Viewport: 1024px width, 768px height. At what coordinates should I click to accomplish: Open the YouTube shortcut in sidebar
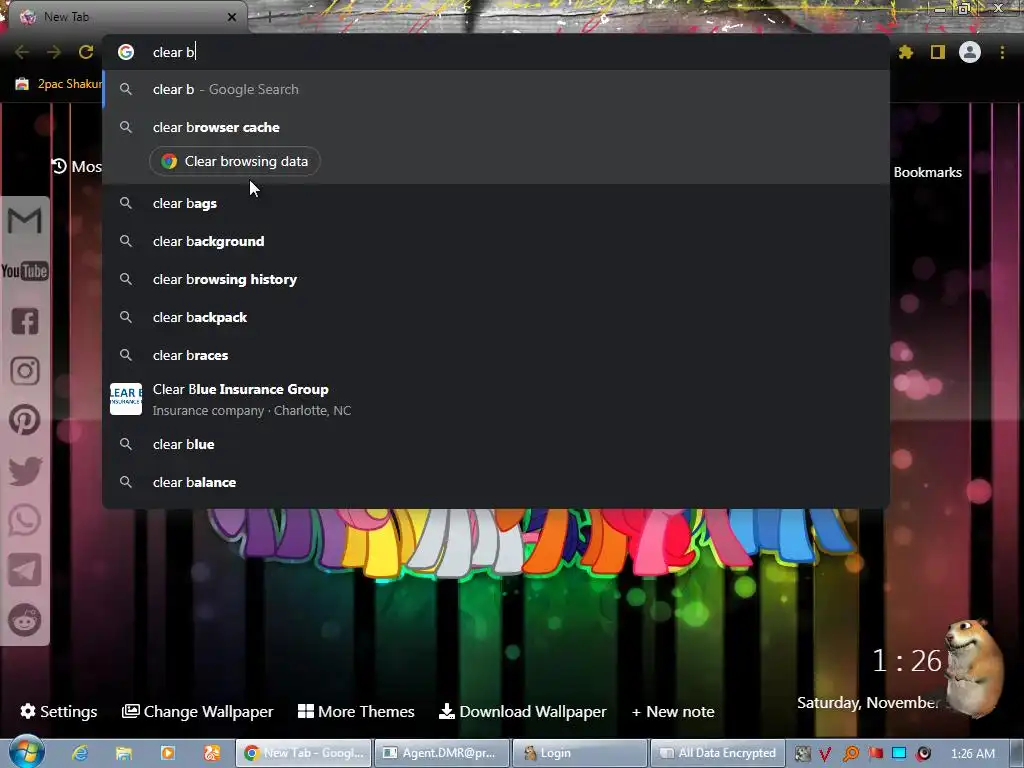tap(25, 270)
